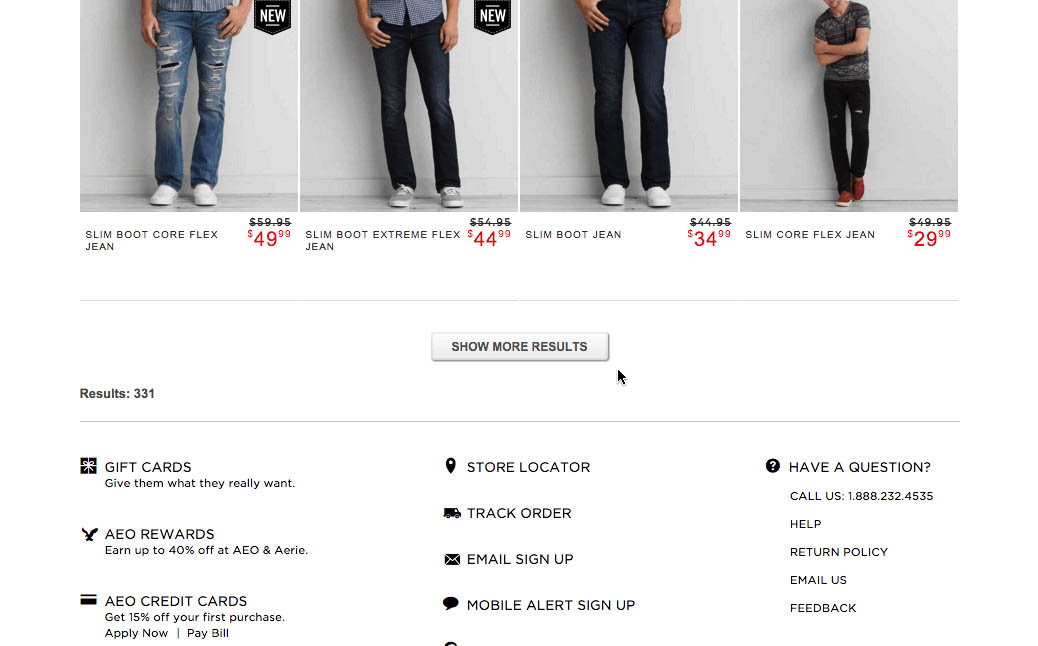Follow the Pay Bill link

(208, 633)
